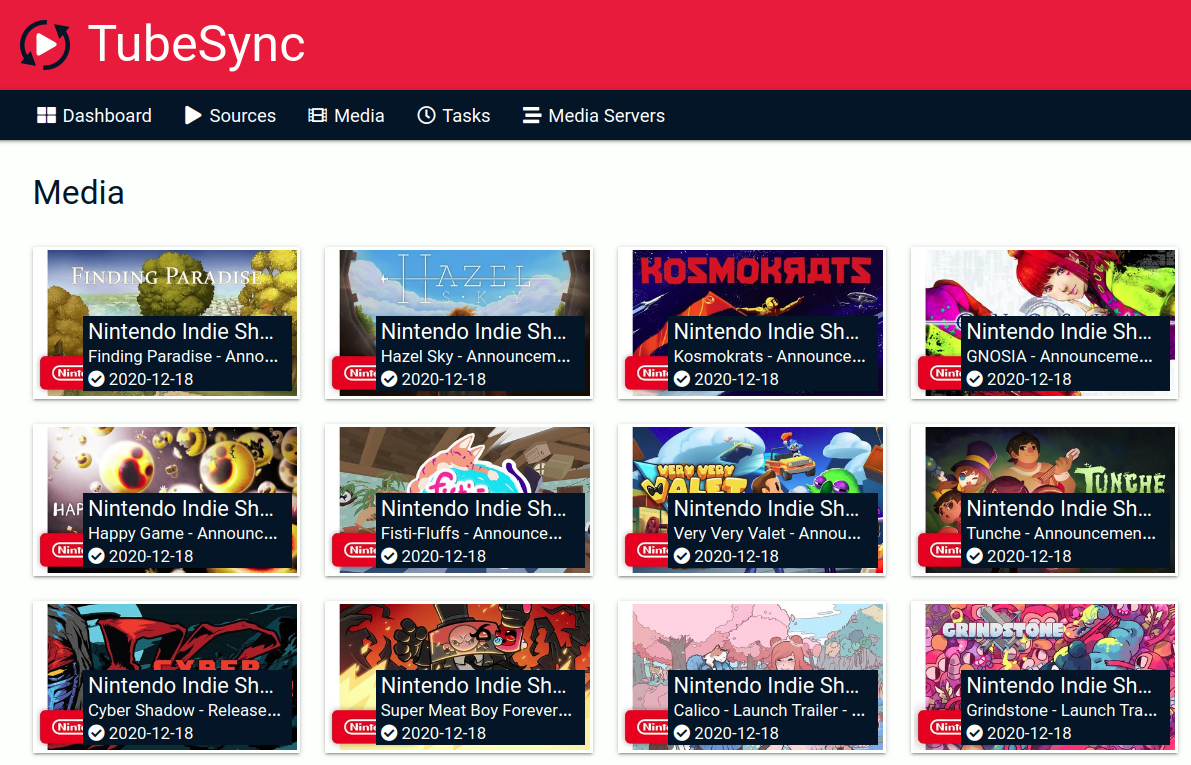Click the 2020-12-18 date on Calico card
Image resolution: width=1191 pixels, height=765 pixels.
tap(737, 733)
